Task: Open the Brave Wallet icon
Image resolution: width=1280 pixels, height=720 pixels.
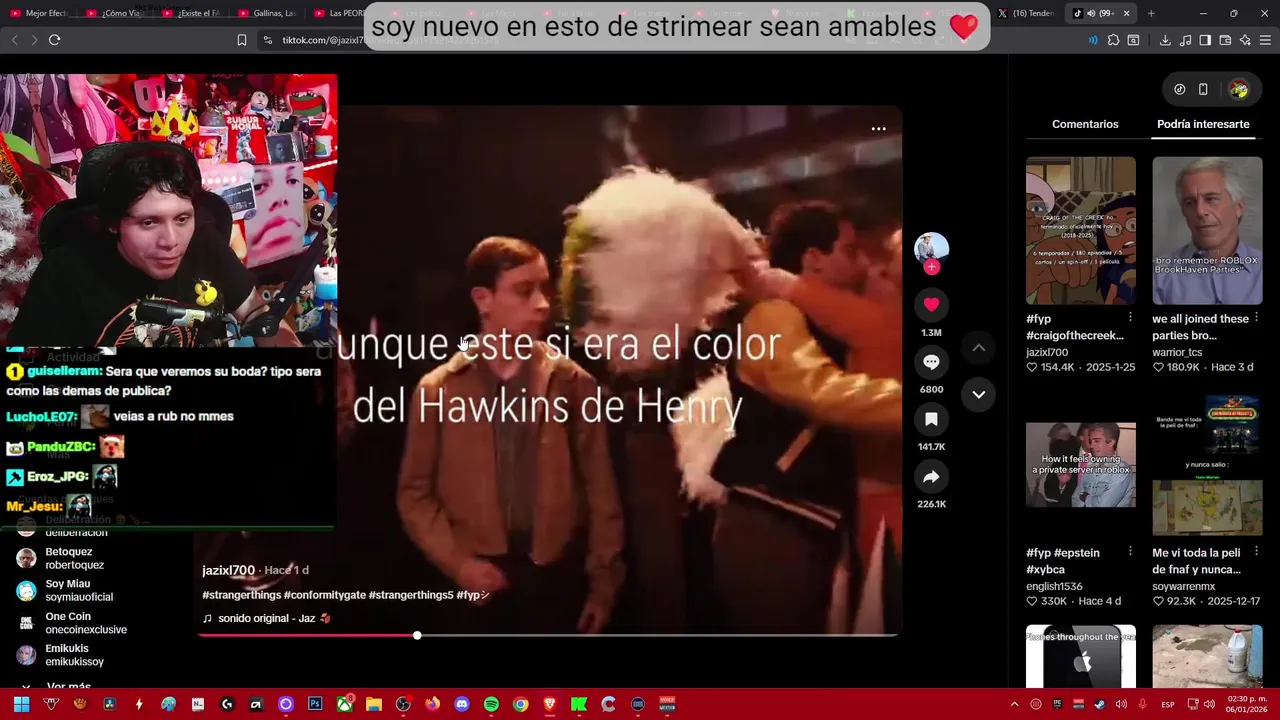Action: click(1225, 40)
